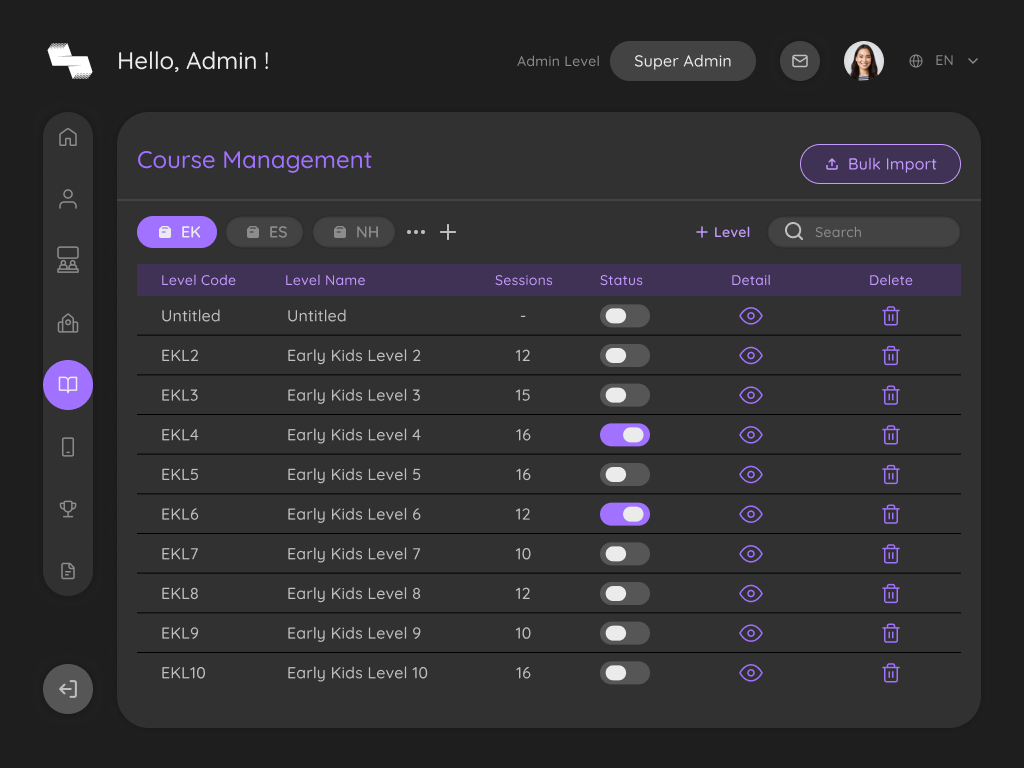Image resolution: width=1024 pixels, height=768 pixels.
Task: Click the + Level button
Action: [x=722, y=232]
